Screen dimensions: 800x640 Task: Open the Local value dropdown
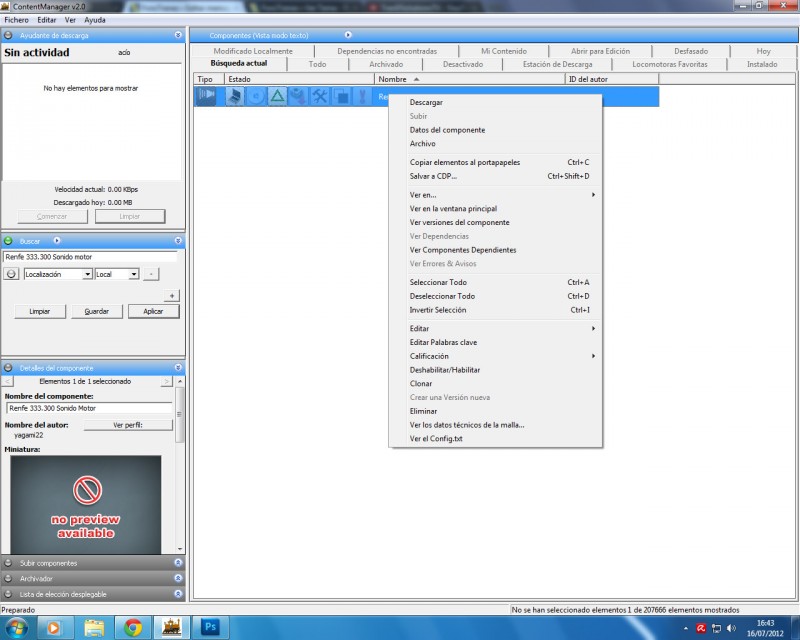pyautogui.click(x=134, y=274)
